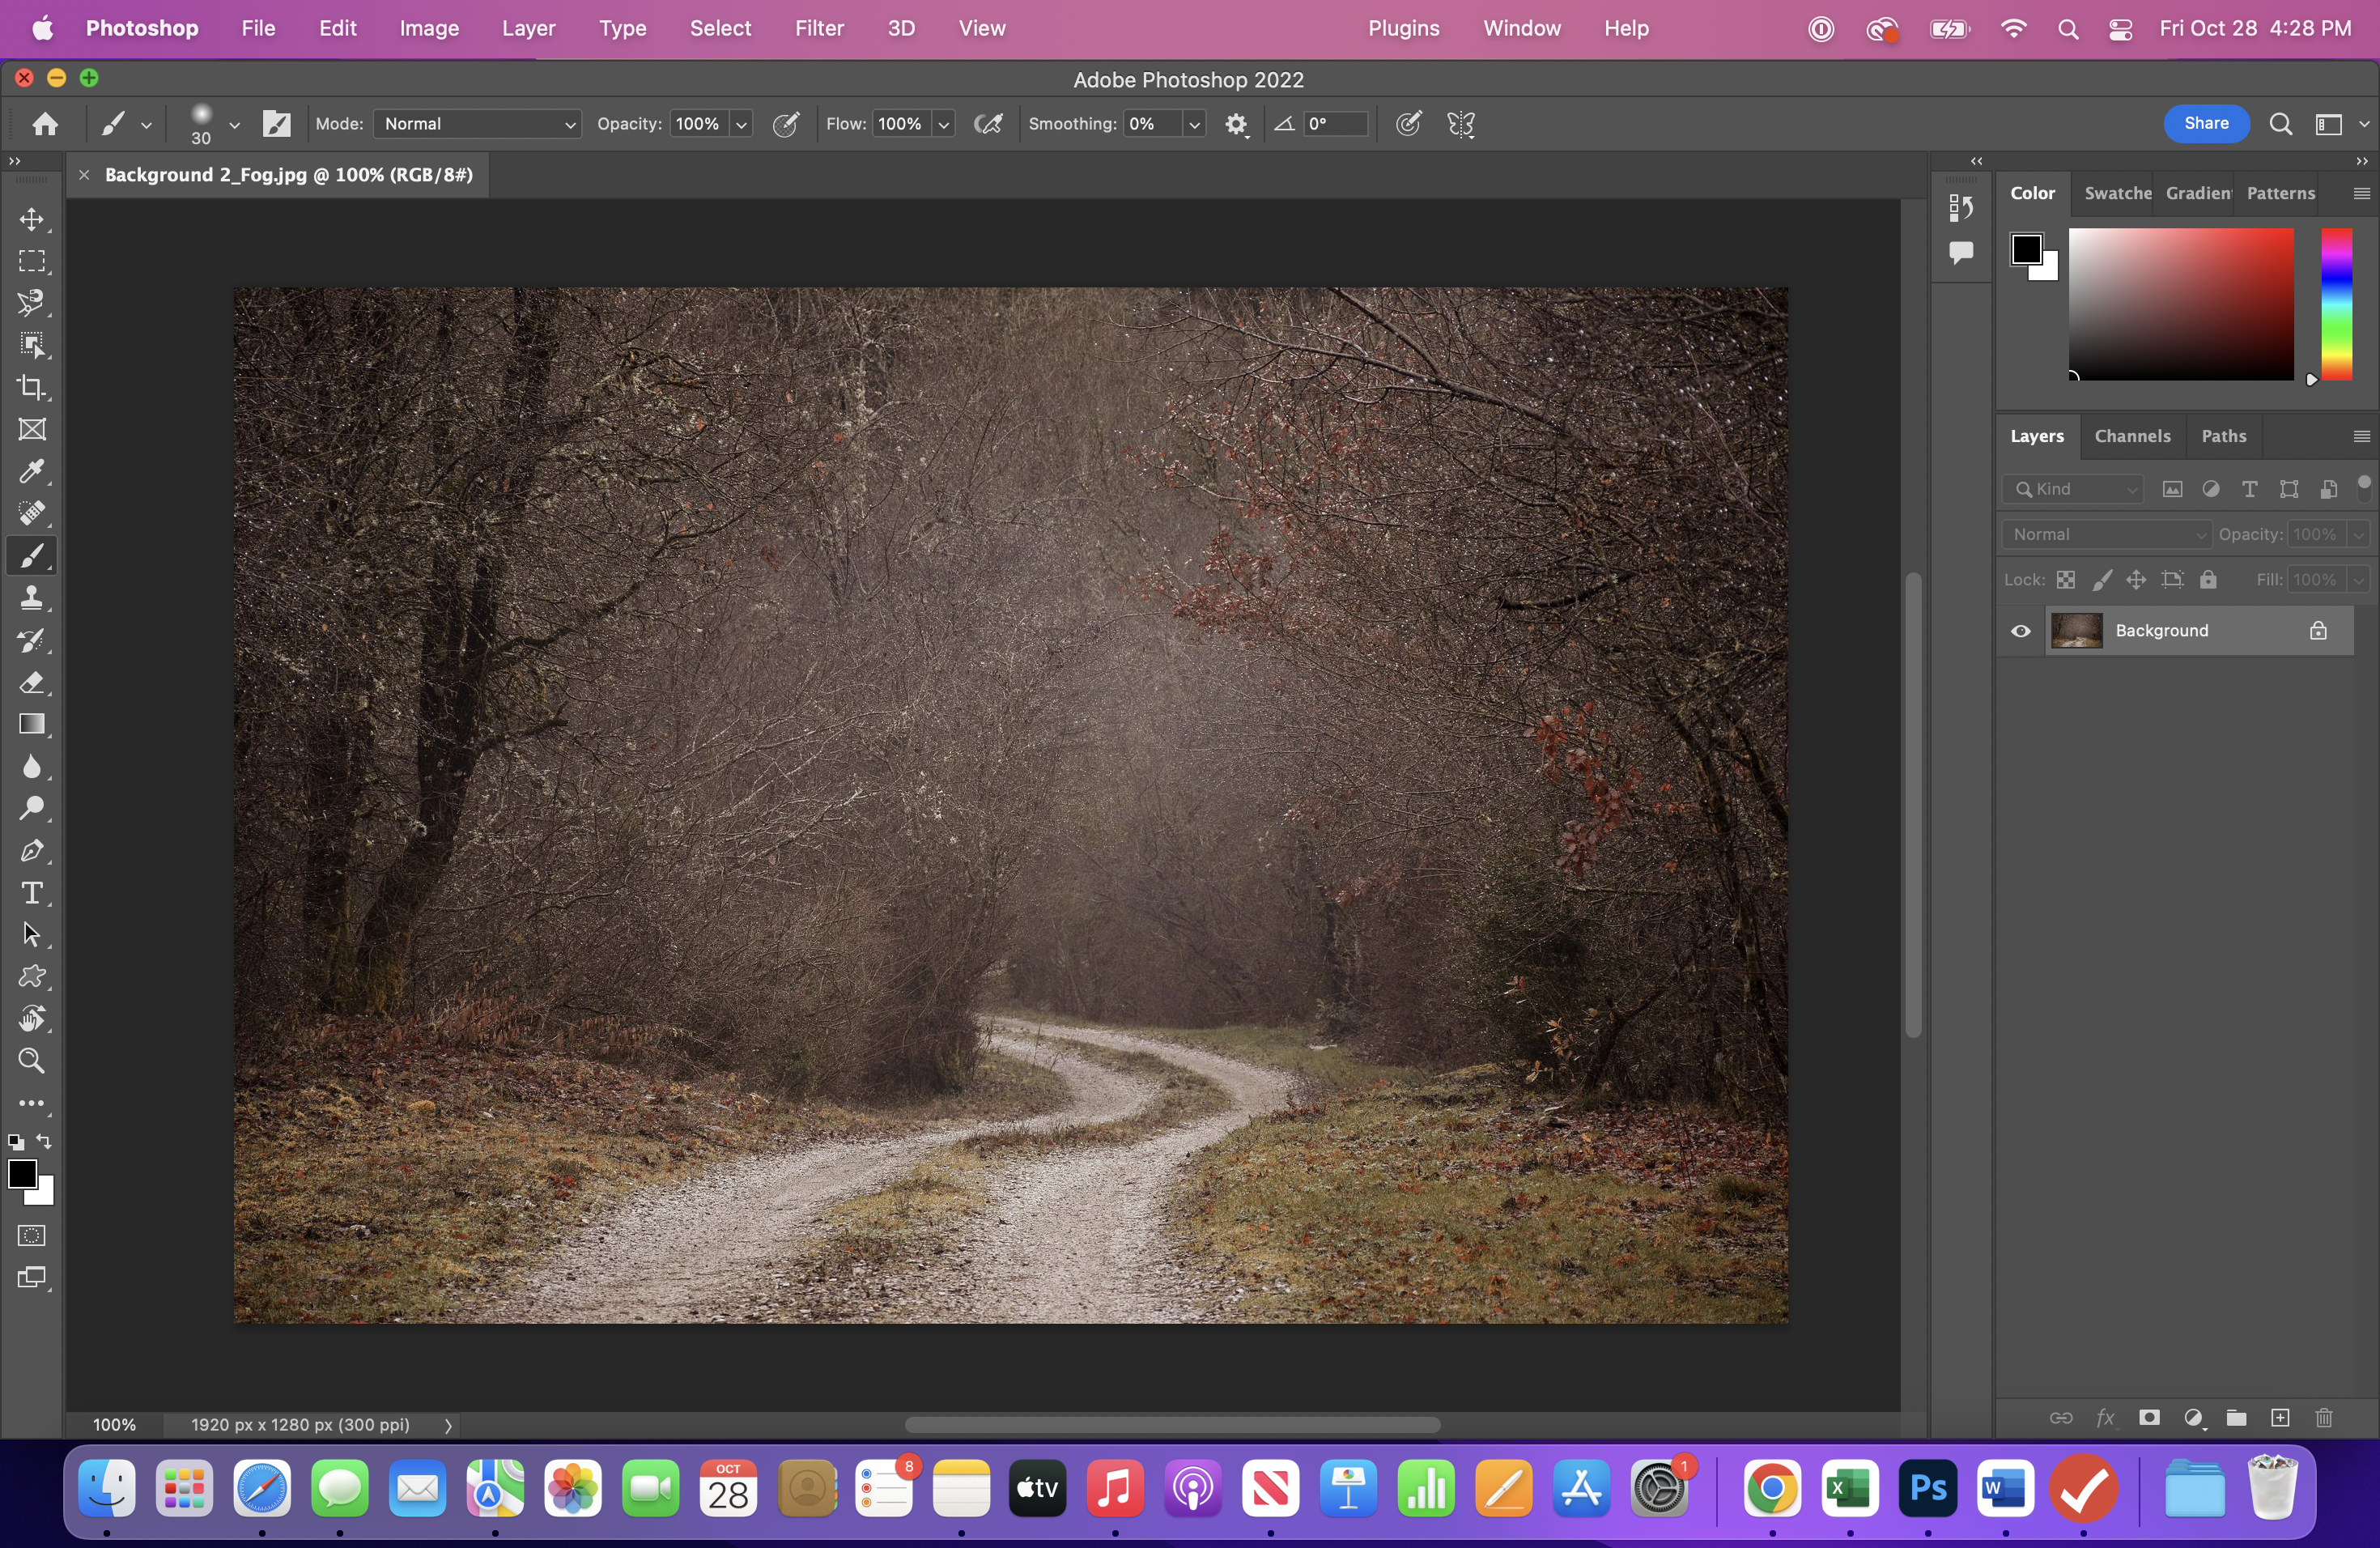Toggle pressure for opacity button
The height and width of the screenshot is (1548, 2380).
tap(786, 124)
